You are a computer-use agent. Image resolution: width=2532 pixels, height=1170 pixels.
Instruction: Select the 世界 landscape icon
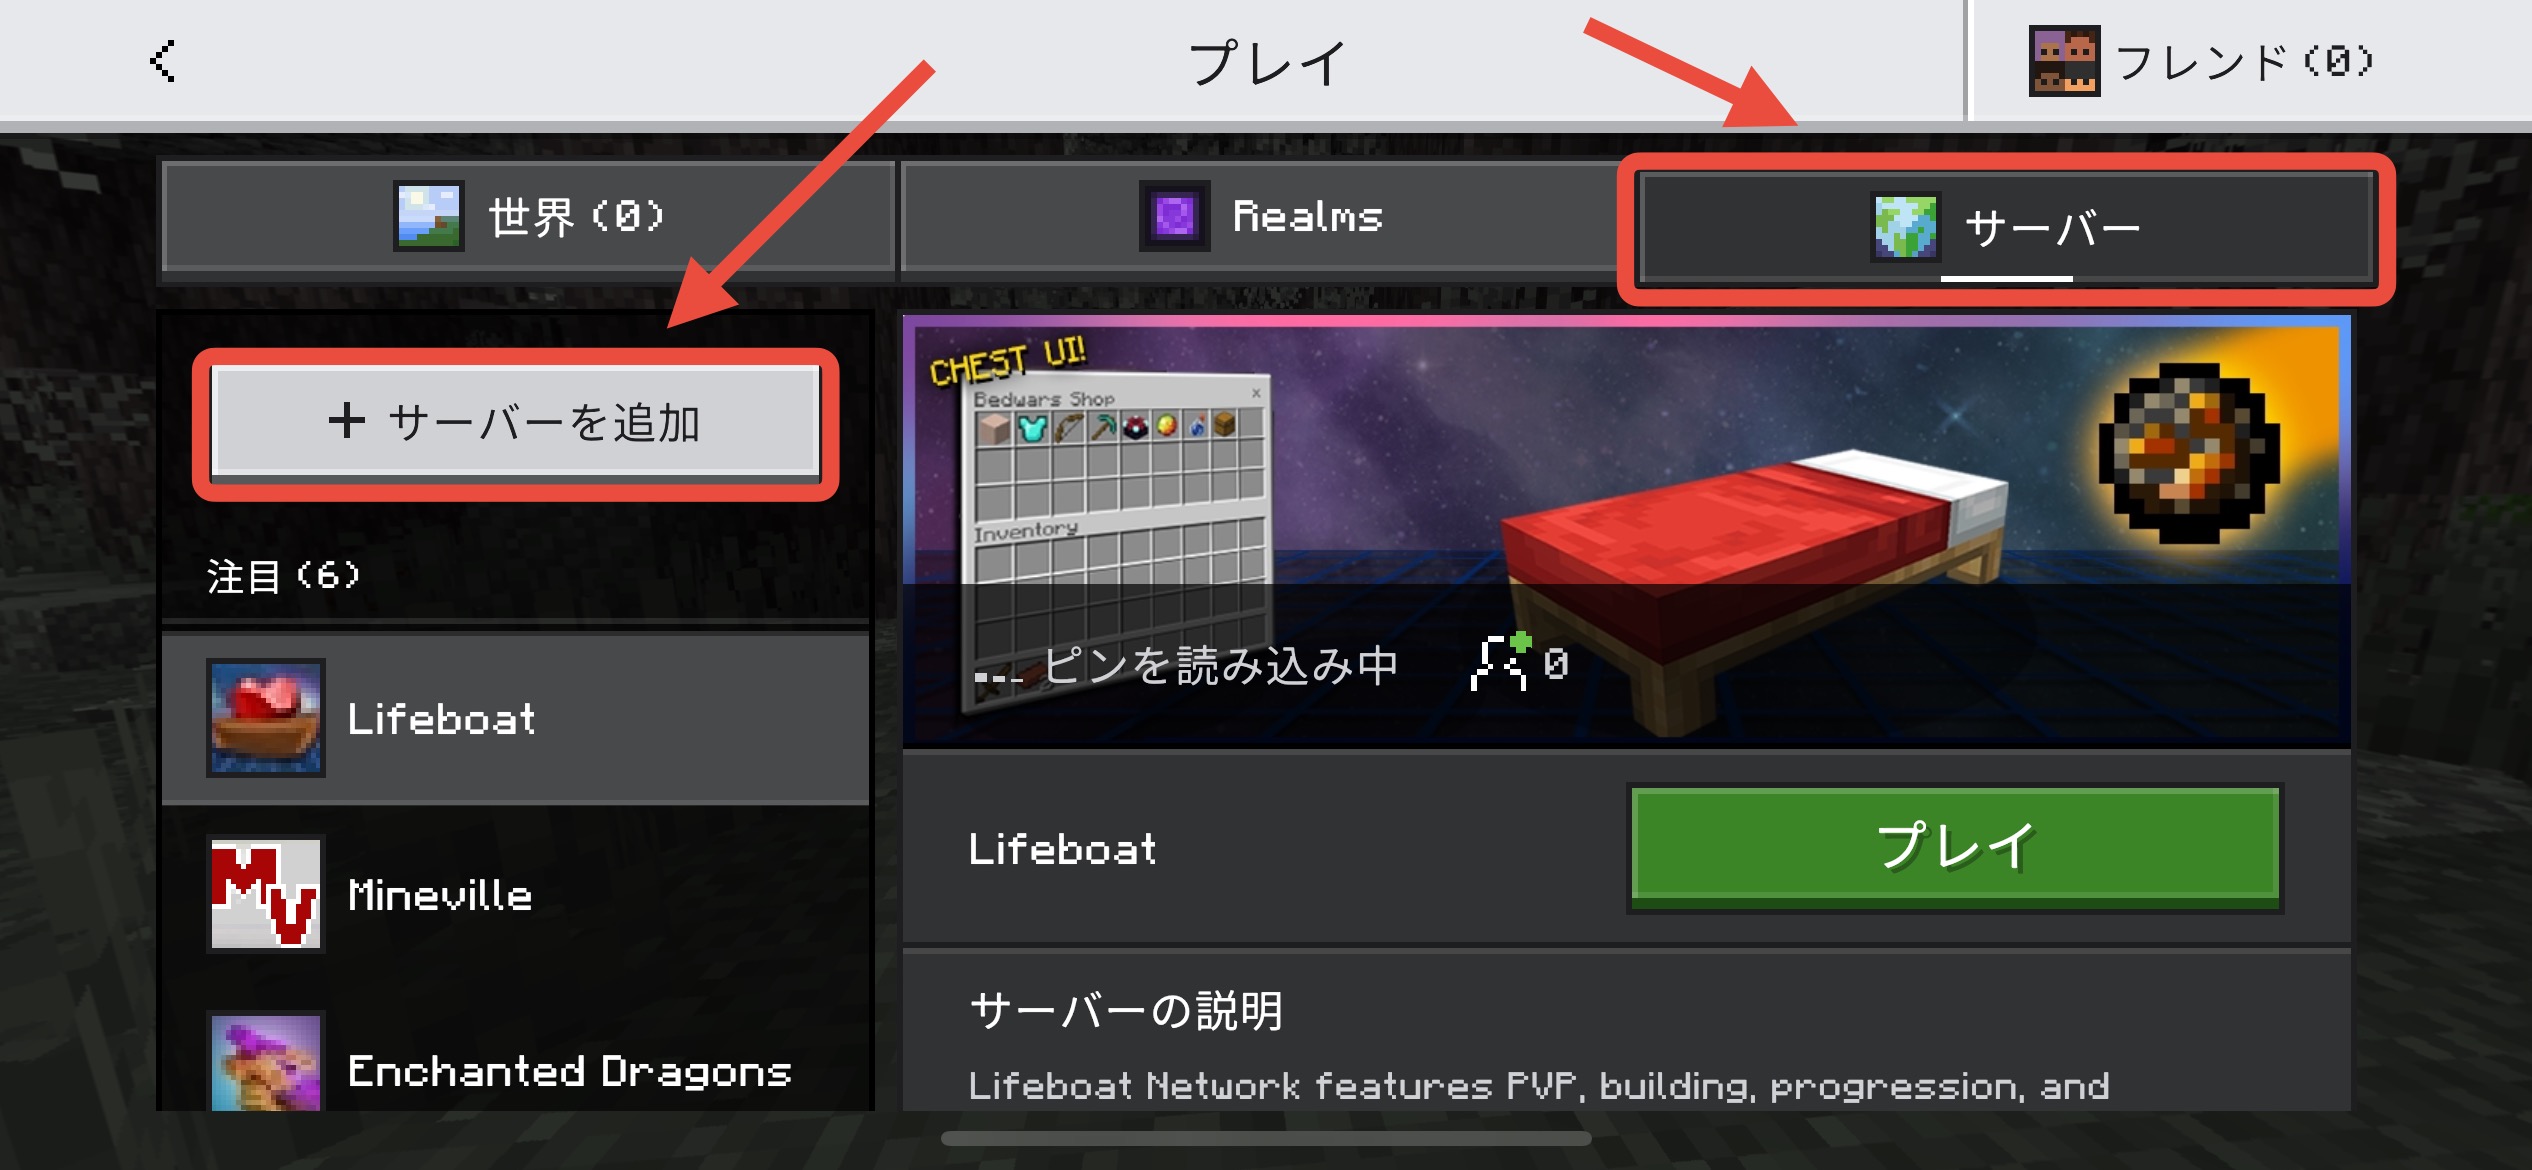[428, 216]
